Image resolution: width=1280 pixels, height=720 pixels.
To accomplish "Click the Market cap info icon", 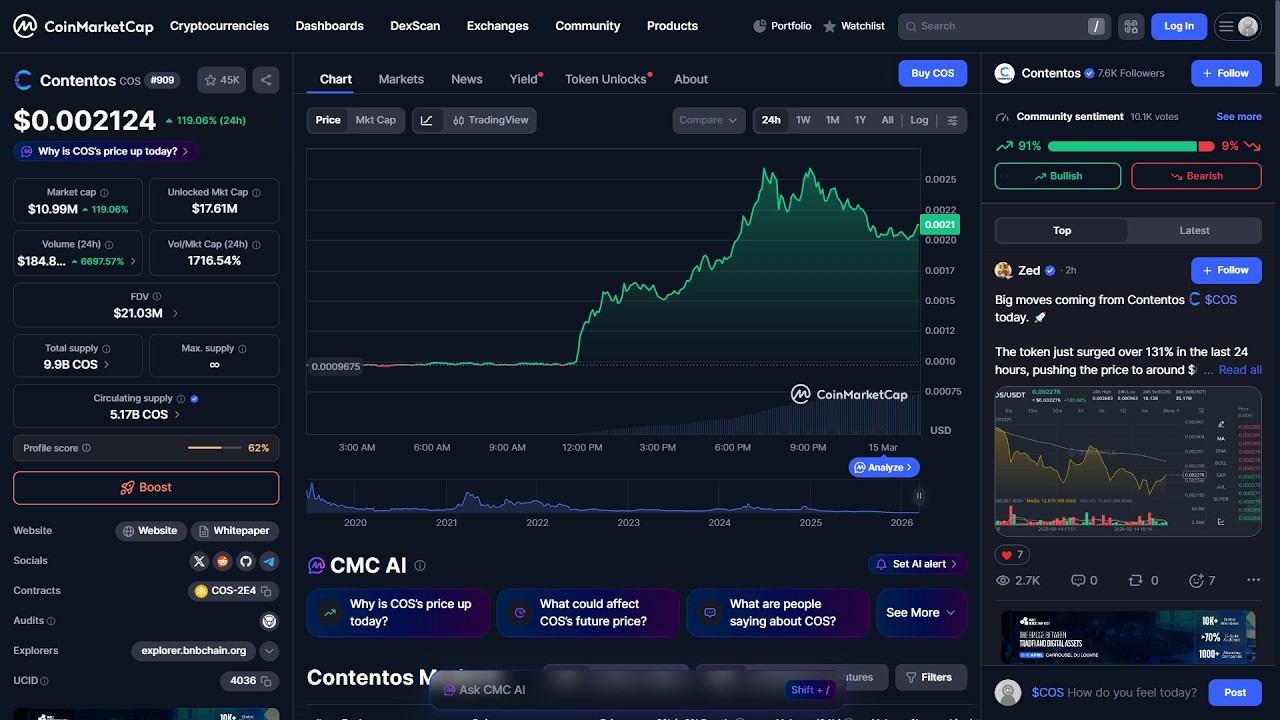I will tap(104, 193).
